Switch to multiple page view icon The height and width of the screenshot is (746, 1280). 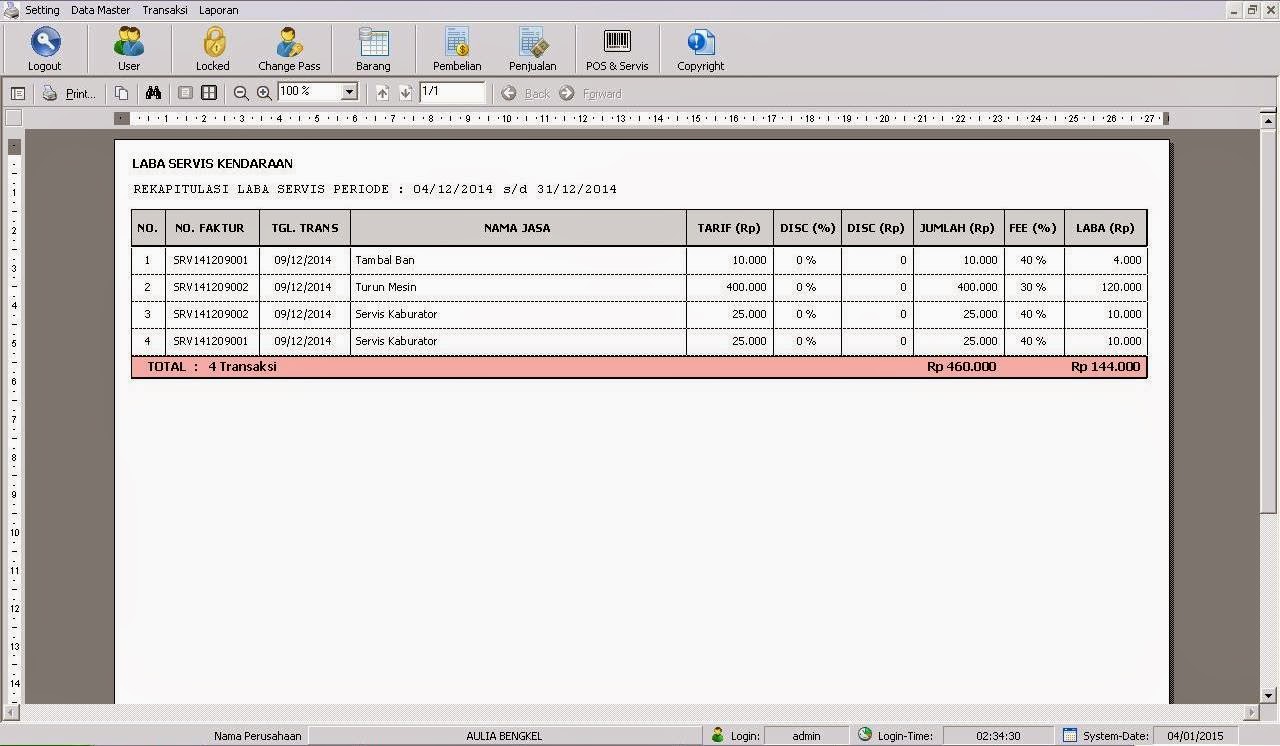(x=209, y=93)
